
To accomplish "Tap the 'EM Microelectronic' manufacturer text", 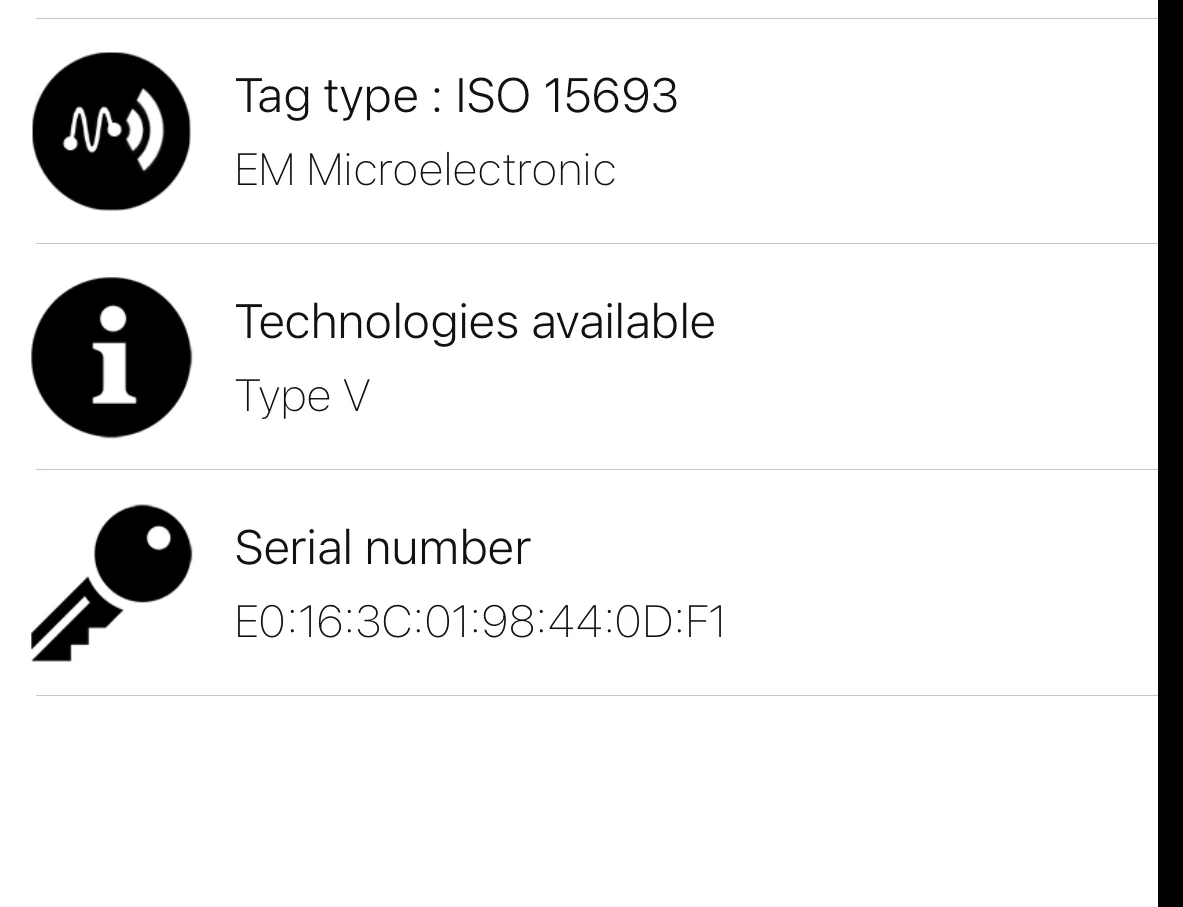I will click(426, 170).
